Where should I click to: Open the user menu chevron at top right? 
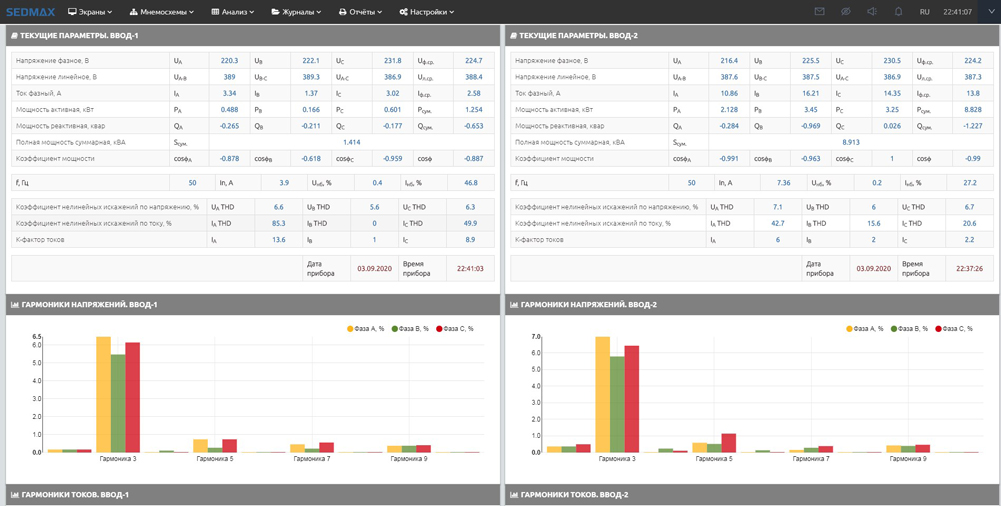[x=989, y=12]
